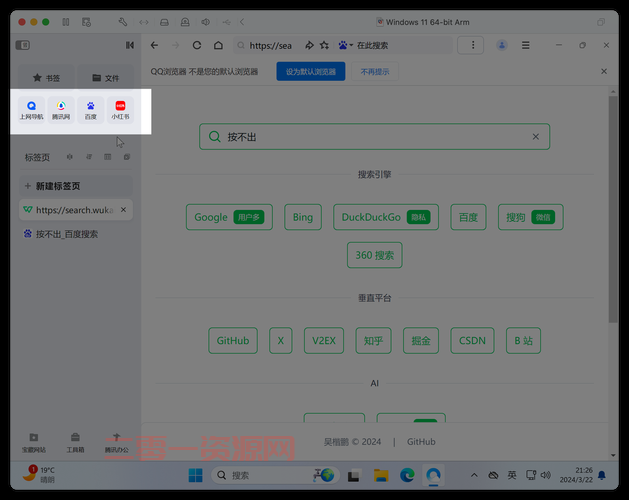The width and height of the screenshot is (629, 500).
Task: Select the 书签 bookmarks tab
Action: tap(46, 78)
